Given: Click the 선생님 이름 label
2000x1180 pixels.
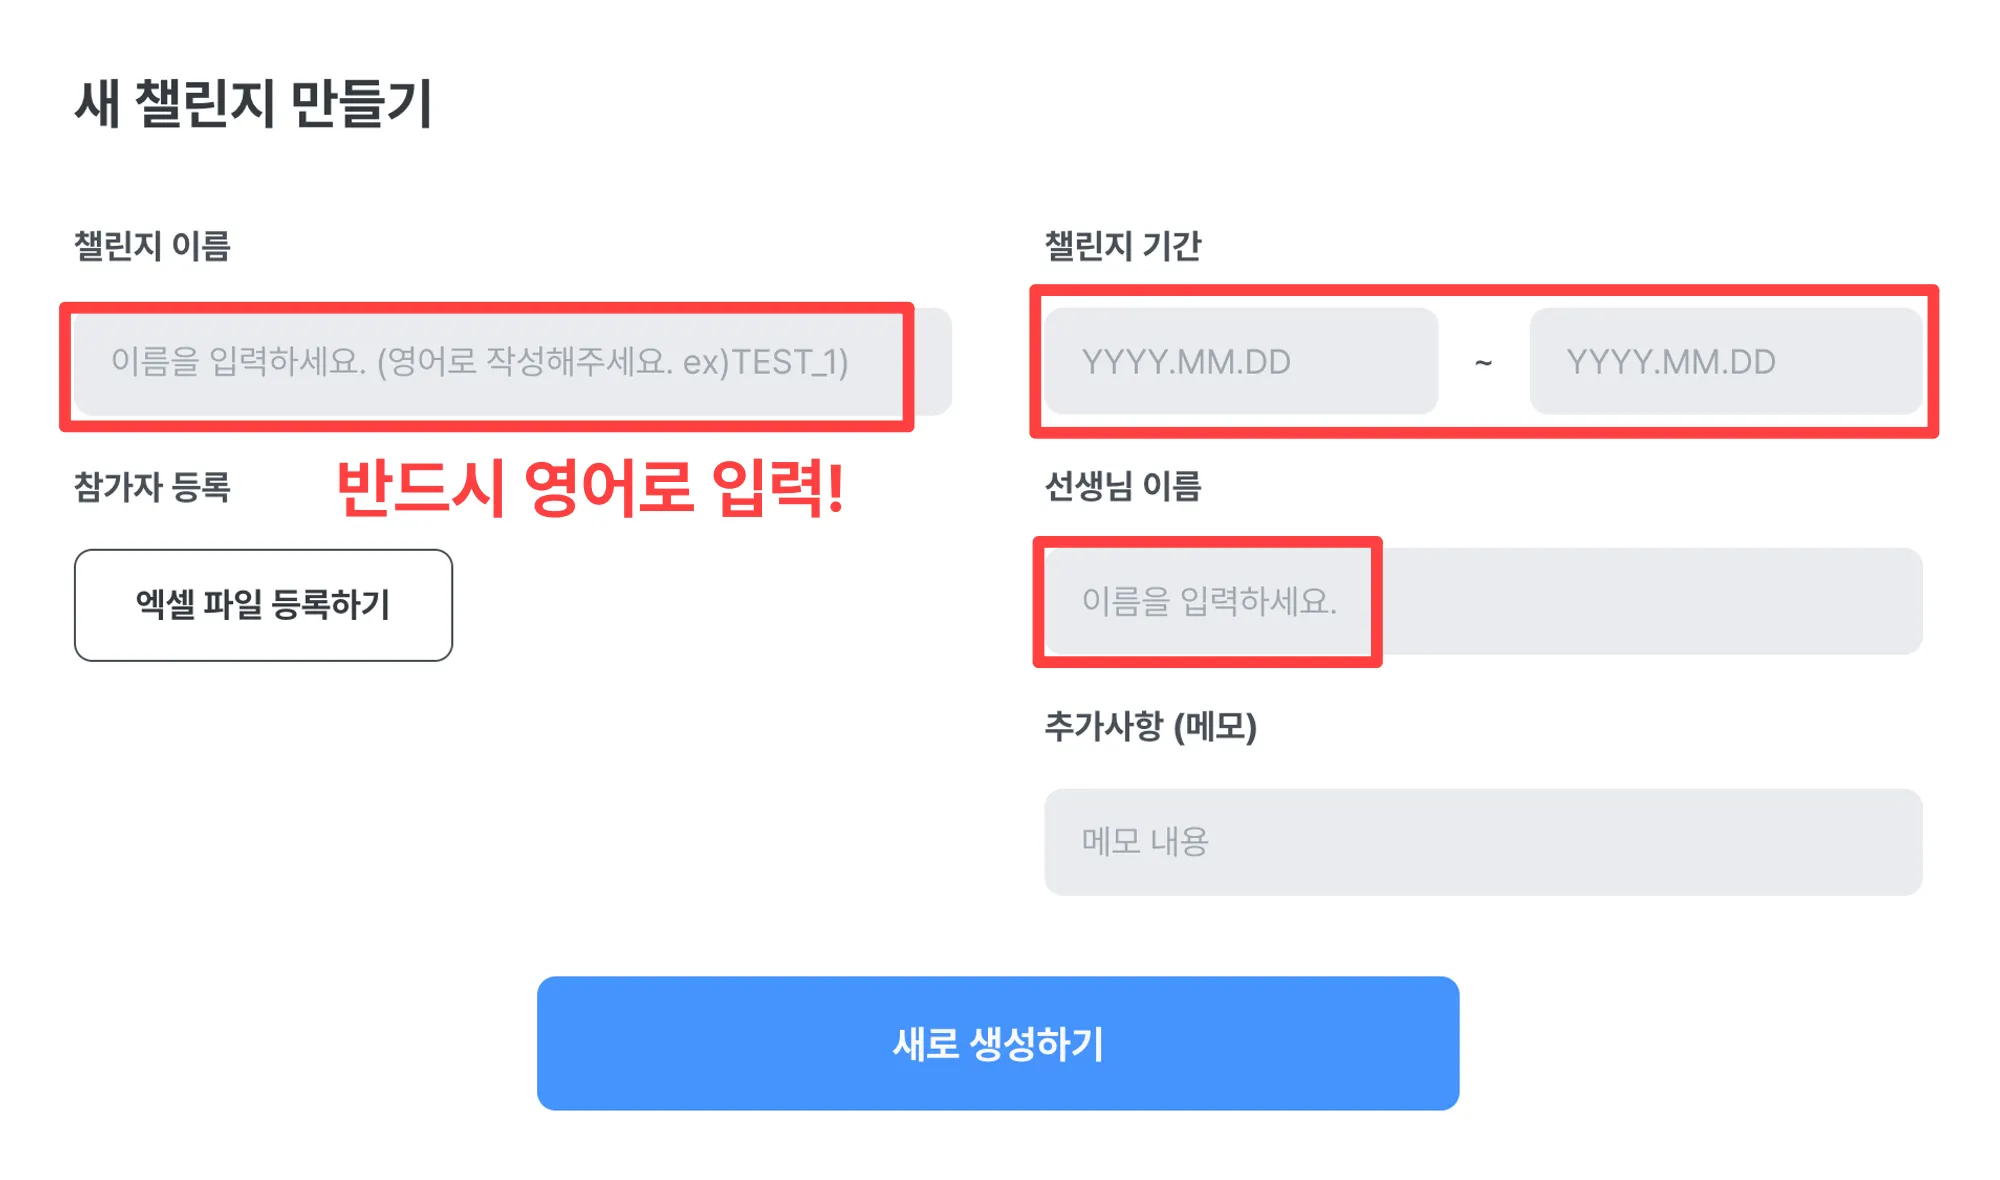Looking at the screenshot, I should coord(1122,487).
